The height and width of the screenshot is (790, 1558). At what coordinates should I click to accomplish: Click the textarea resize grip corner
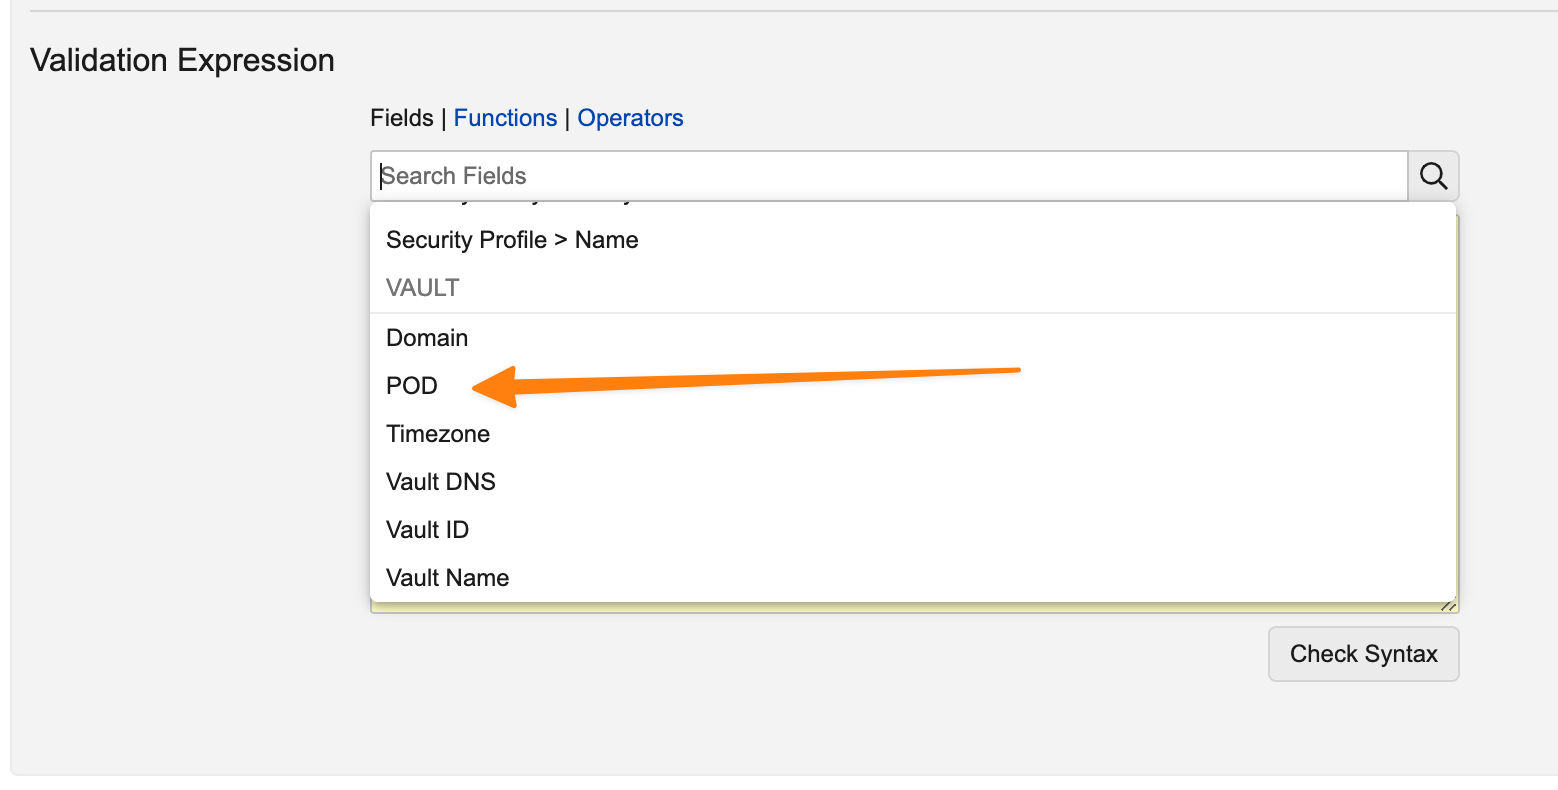pyautogui.click(x=1448, y=606)
